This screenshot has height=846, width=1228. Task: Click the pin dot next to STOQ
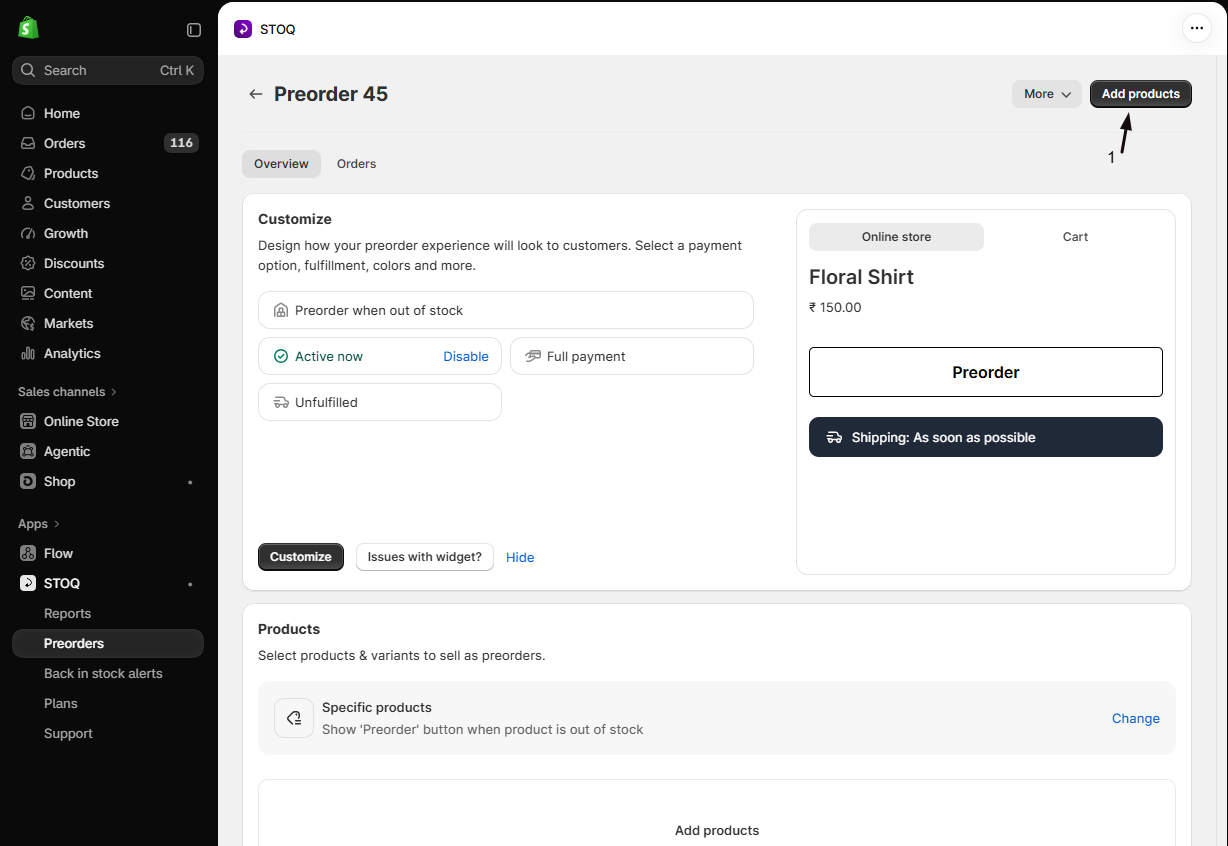pyautogui.click(x=190, y=584)
